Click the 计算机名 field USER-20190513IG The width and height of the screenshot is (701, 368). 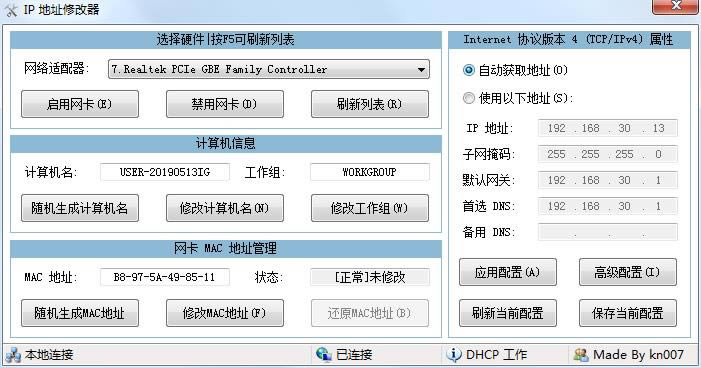point(165,172)
